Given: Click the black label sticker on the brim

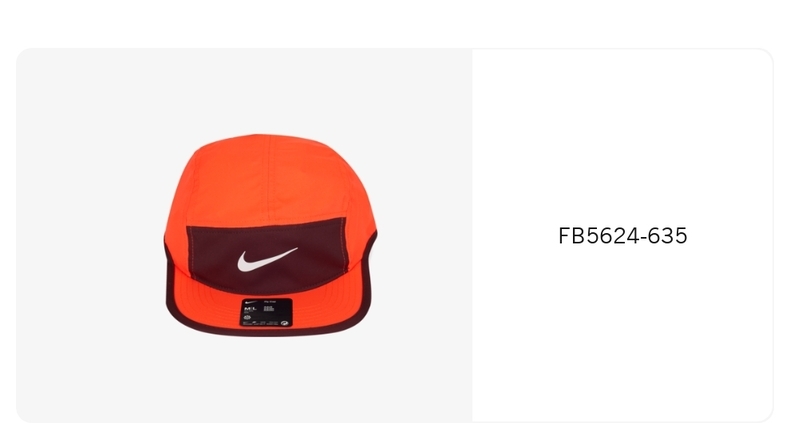Looking at the screenshot, I should click(266, 313).
